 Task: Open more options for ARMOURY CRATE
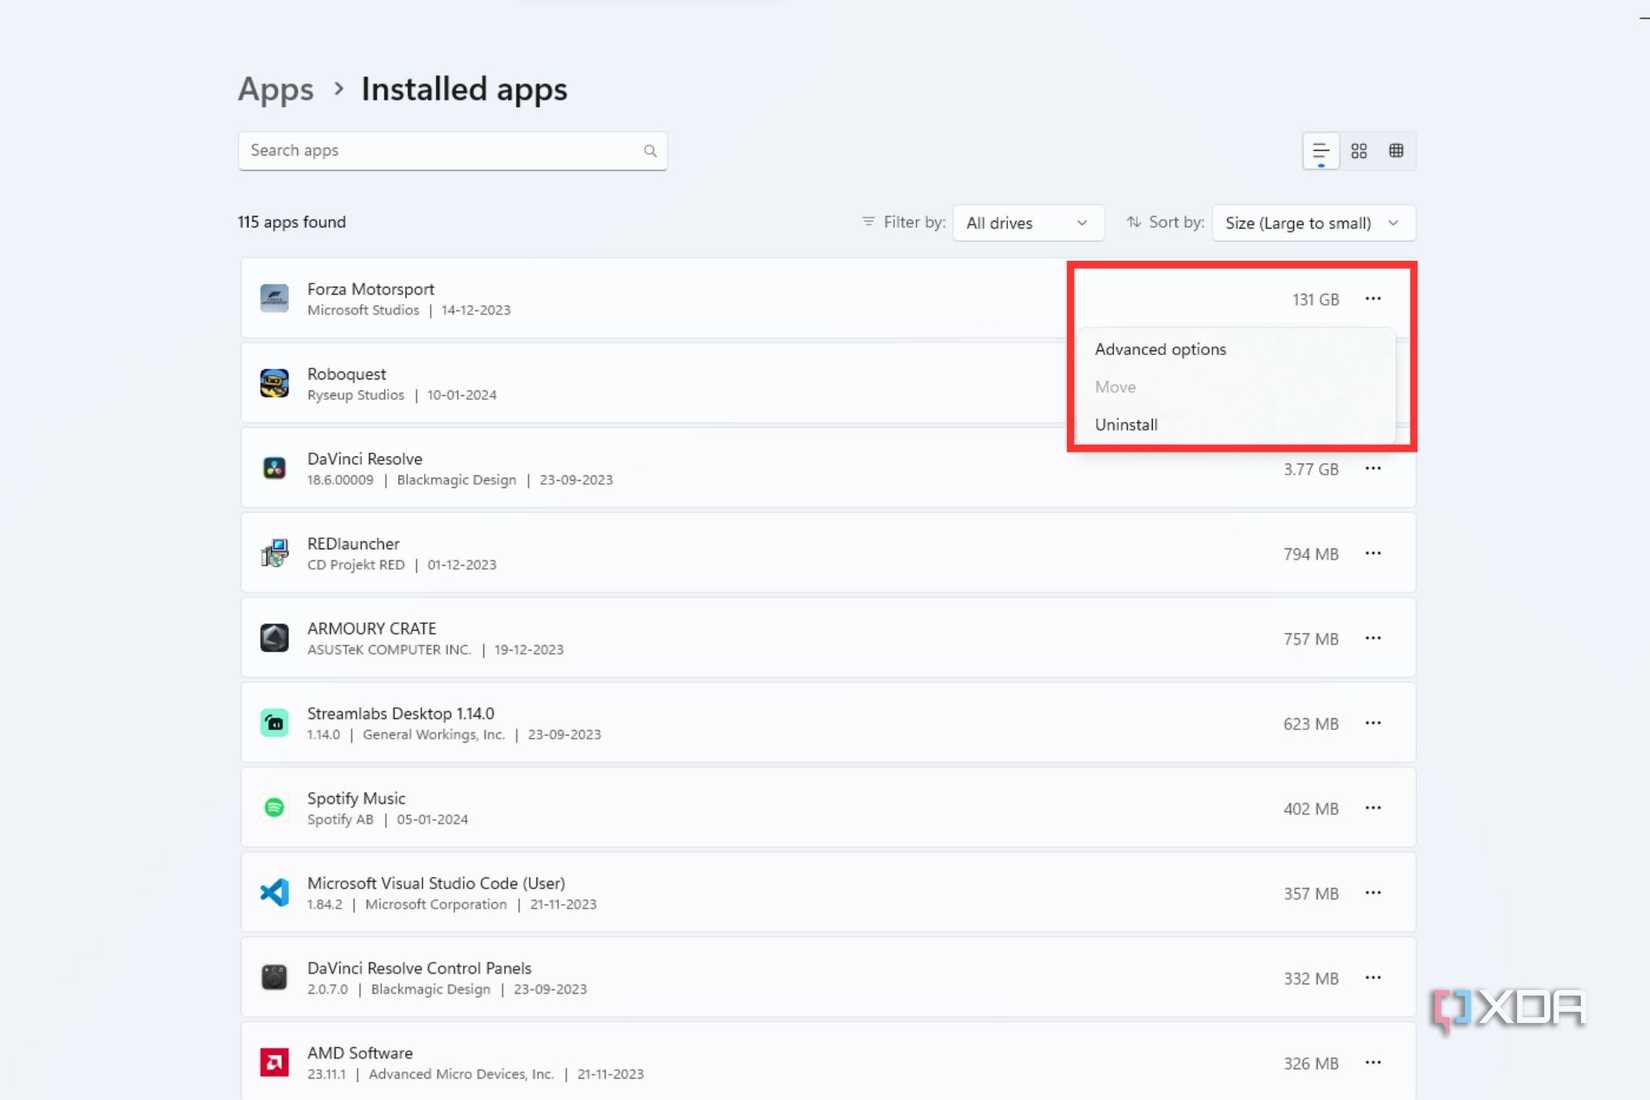1373,638
